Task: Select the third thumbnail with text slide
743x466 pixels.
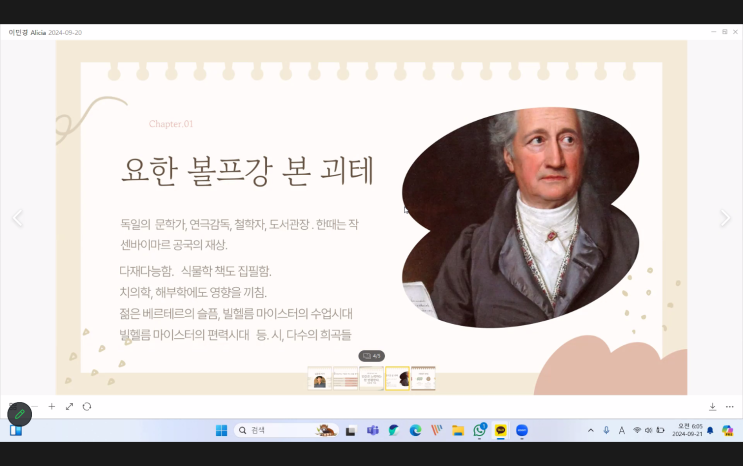Action: [372, 378]
